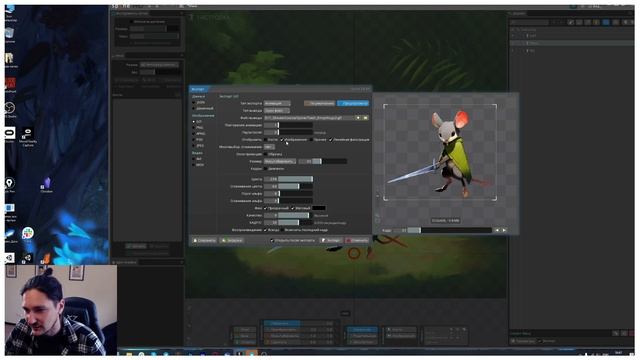The image size is (640, 360).
Task: Open OBS Studio desktop icon
Action: [10, 109]
